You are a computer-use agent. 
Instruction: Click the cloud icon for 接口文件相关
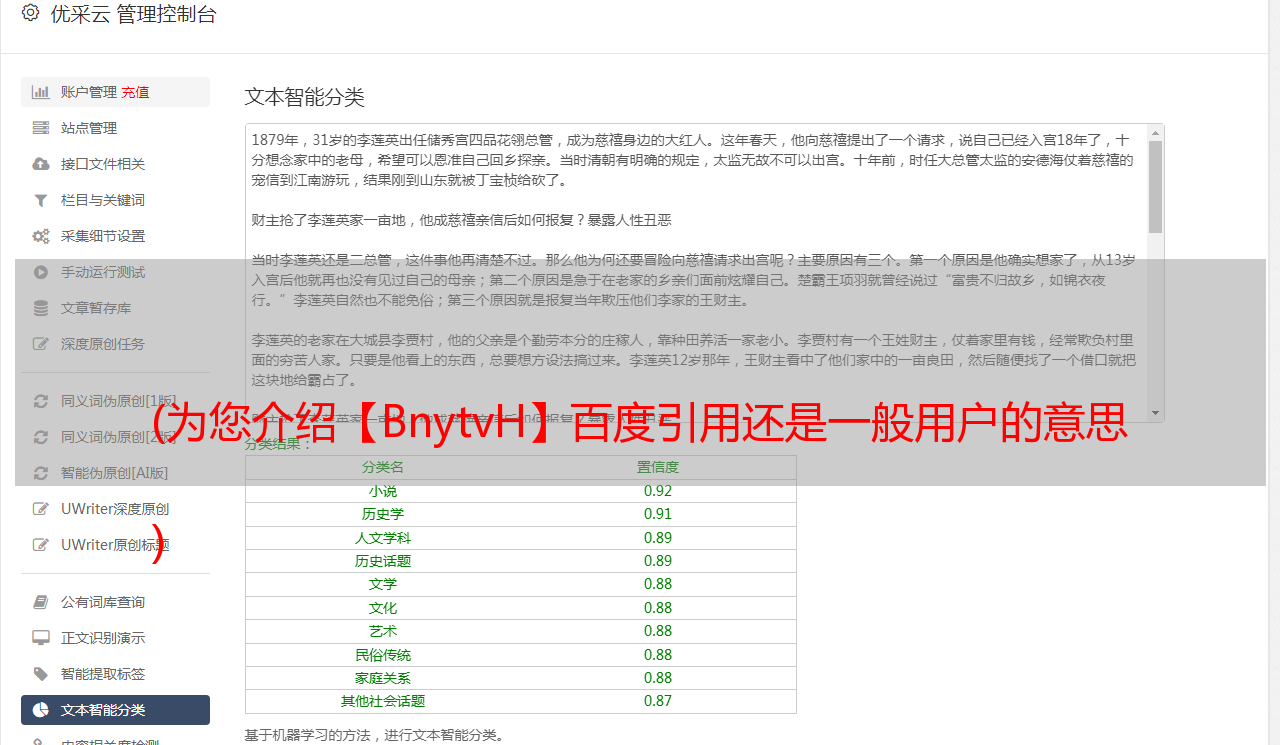[41, 164]
